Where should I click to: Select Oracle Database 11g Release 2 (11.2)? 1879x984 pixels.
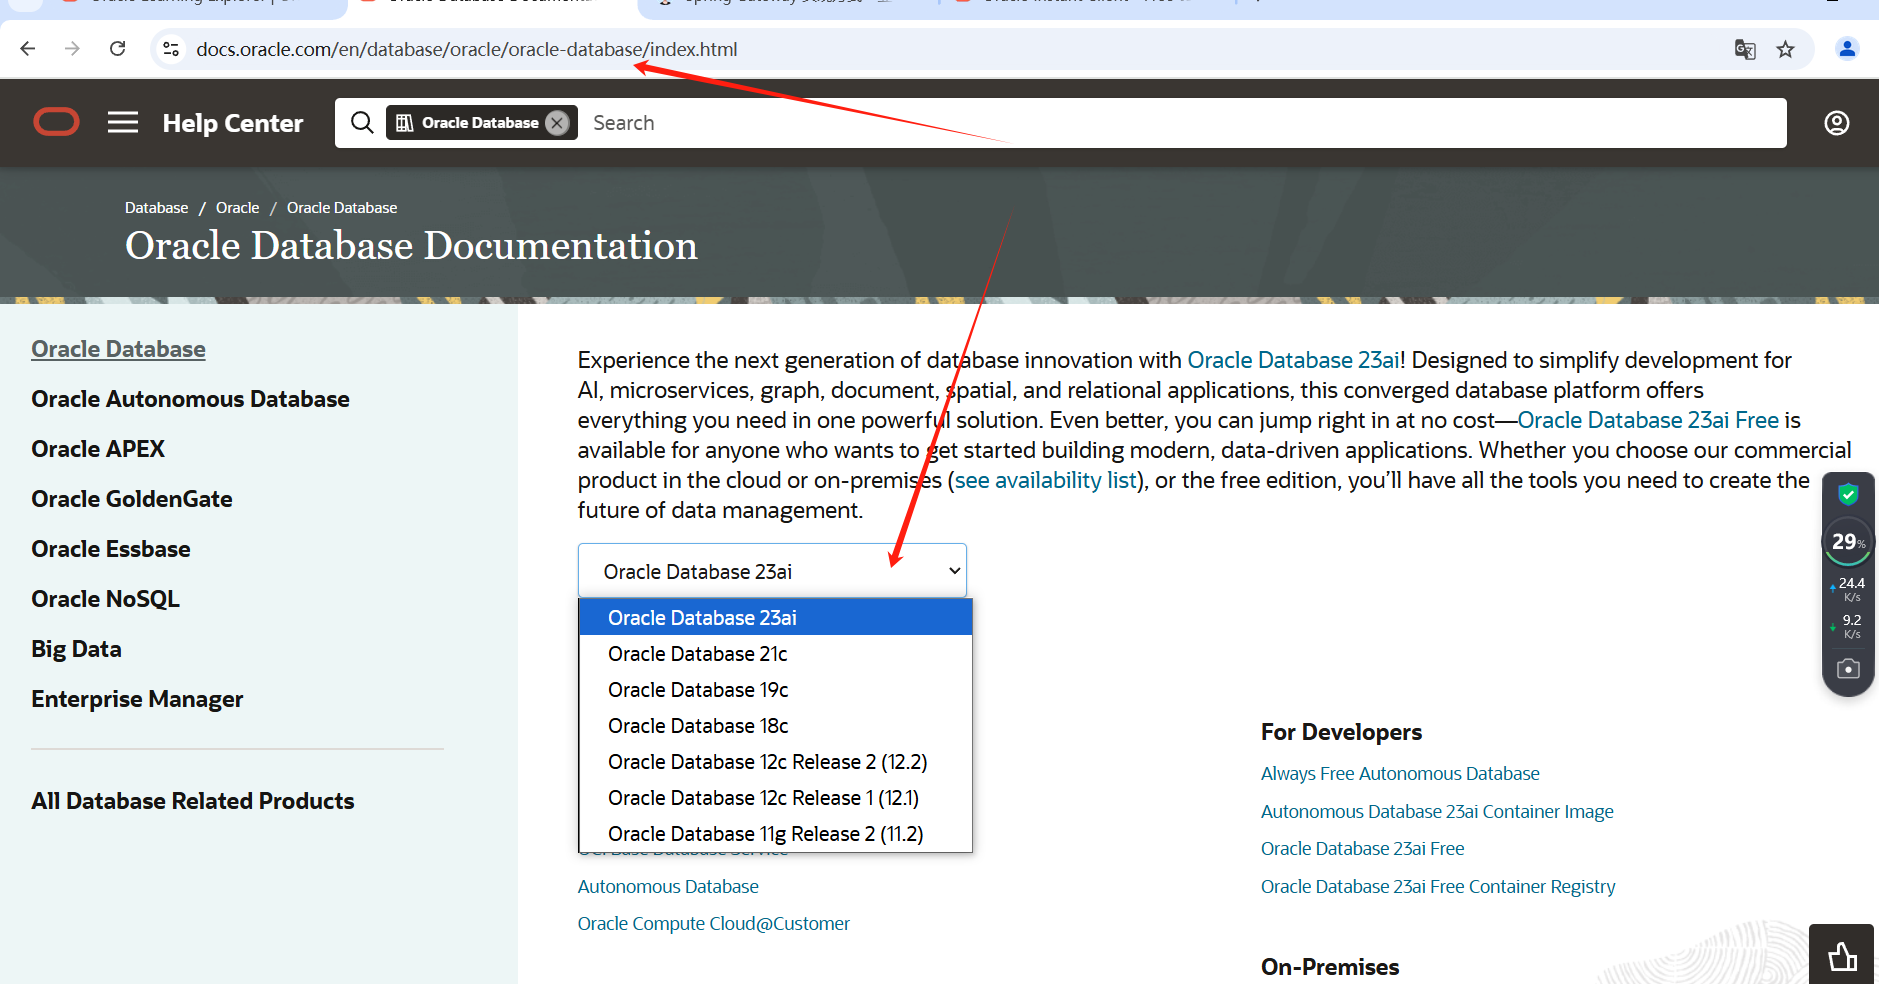[x=775, y=833]
